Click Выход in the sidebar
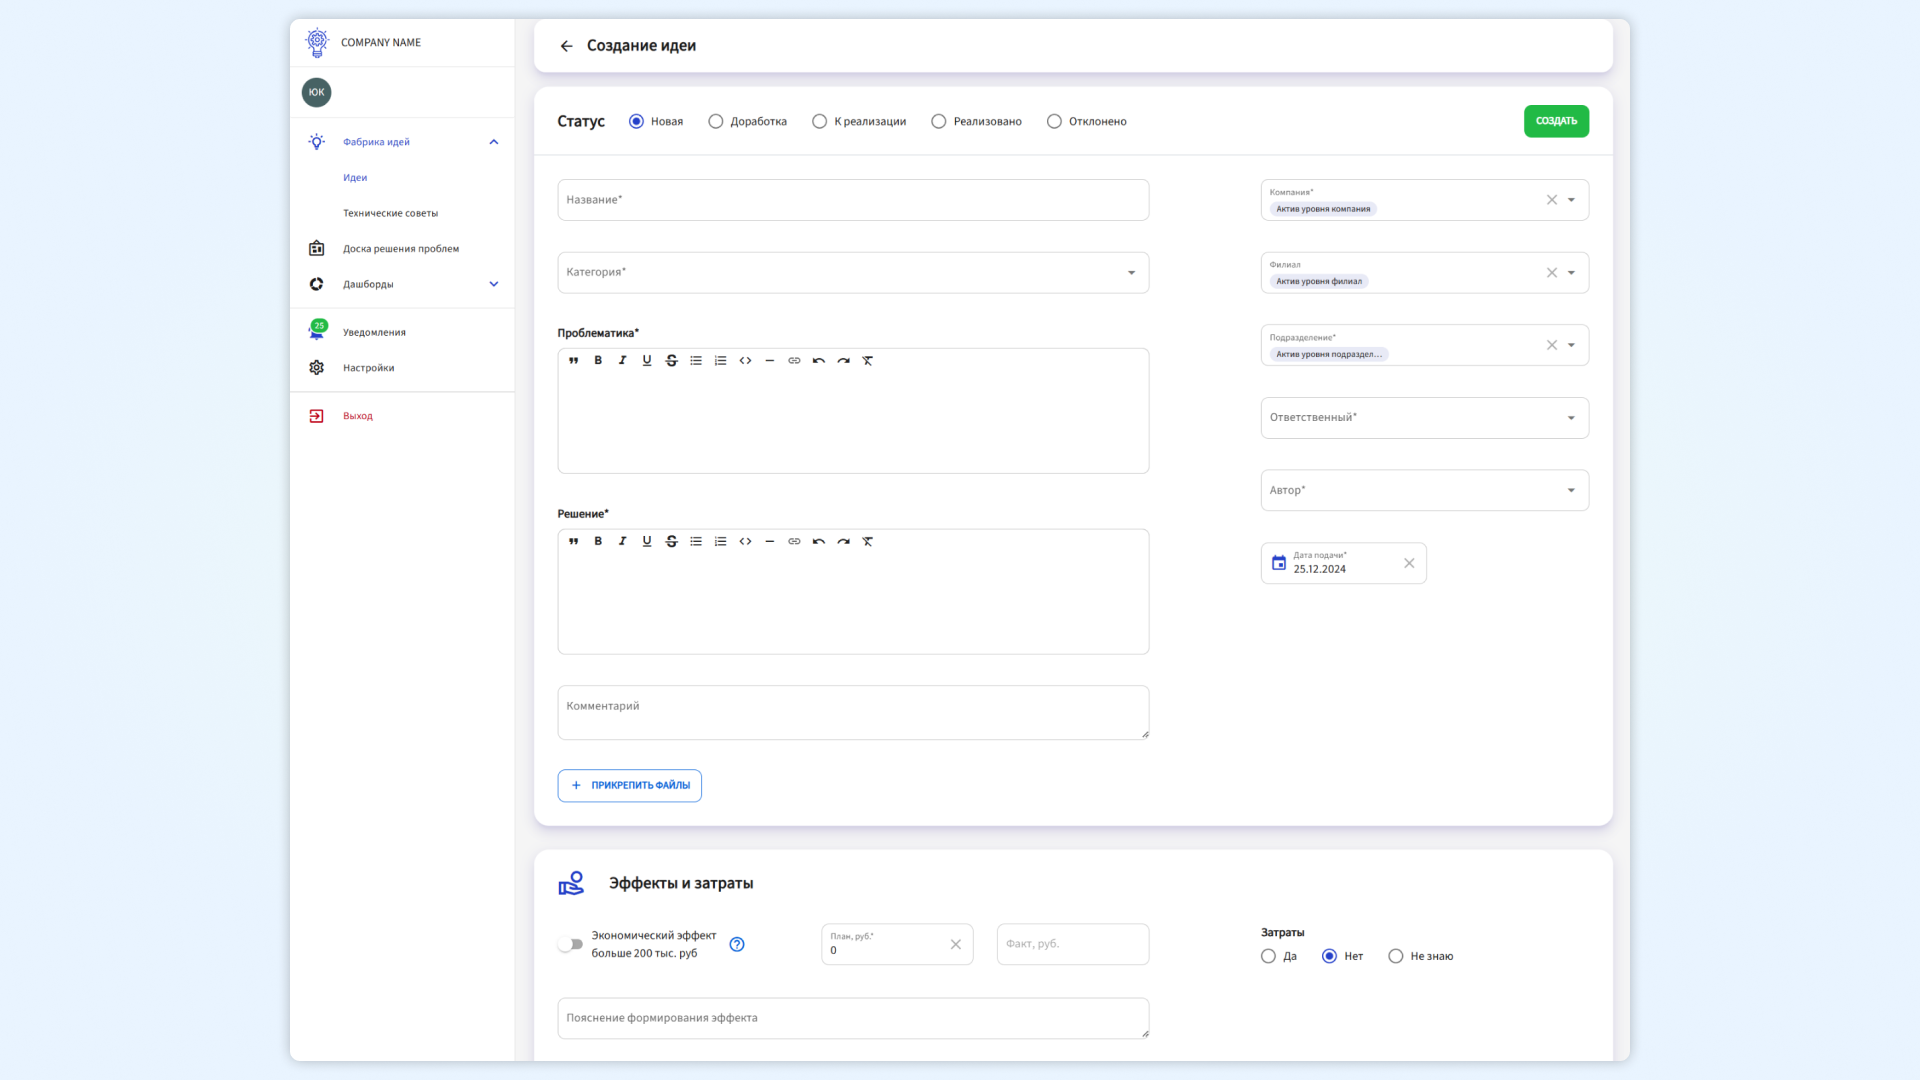The image size is (1920, 1080). [357, 416]
